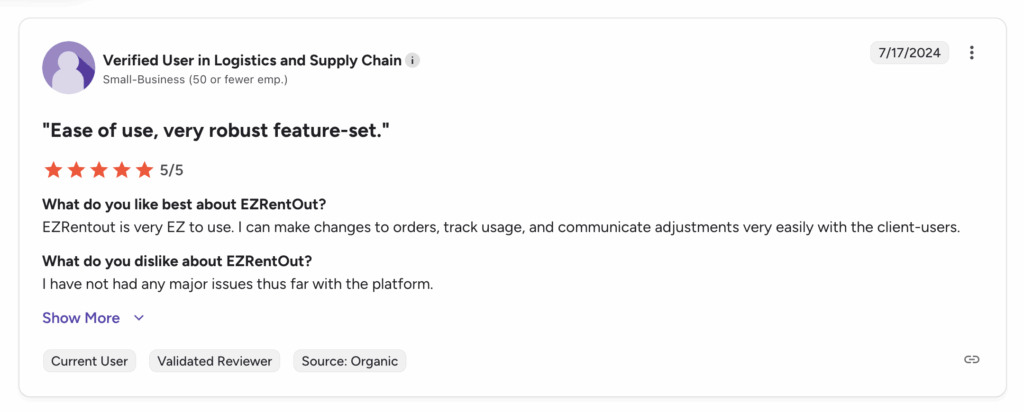
Task: Click Verified User in Logistics reviewer name
Action: 252,60
